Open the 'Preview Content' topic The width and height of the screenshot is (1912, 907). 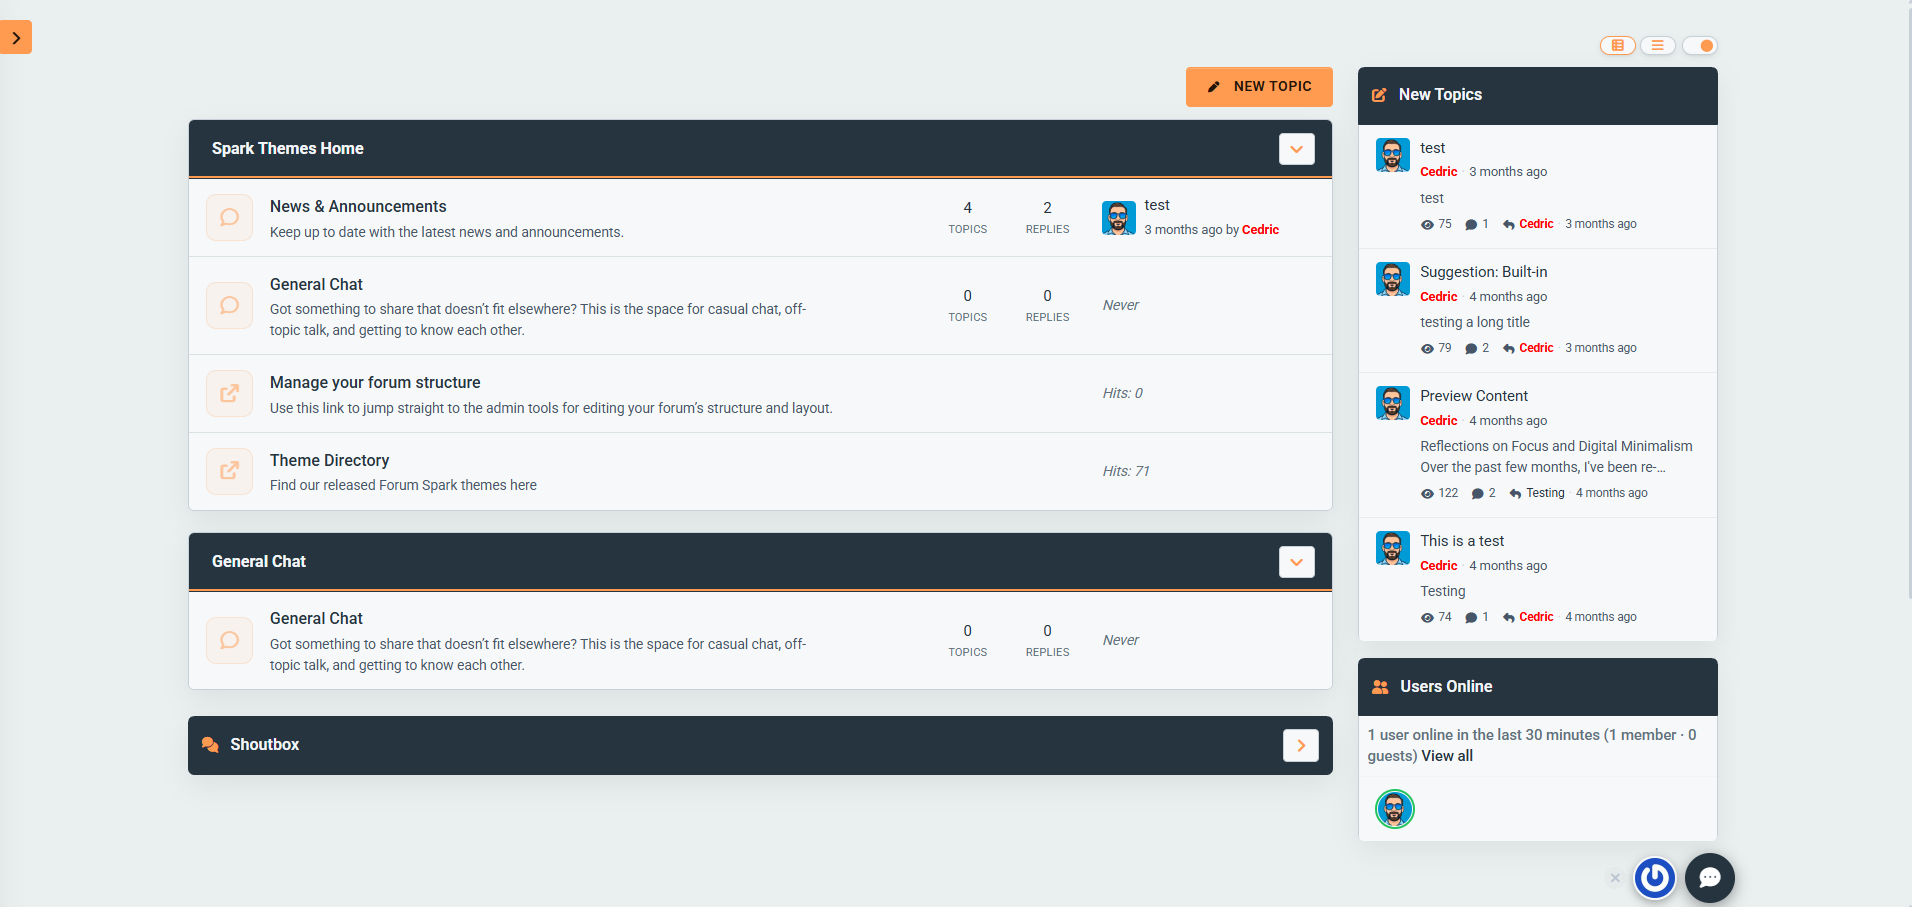point(1474,396)
